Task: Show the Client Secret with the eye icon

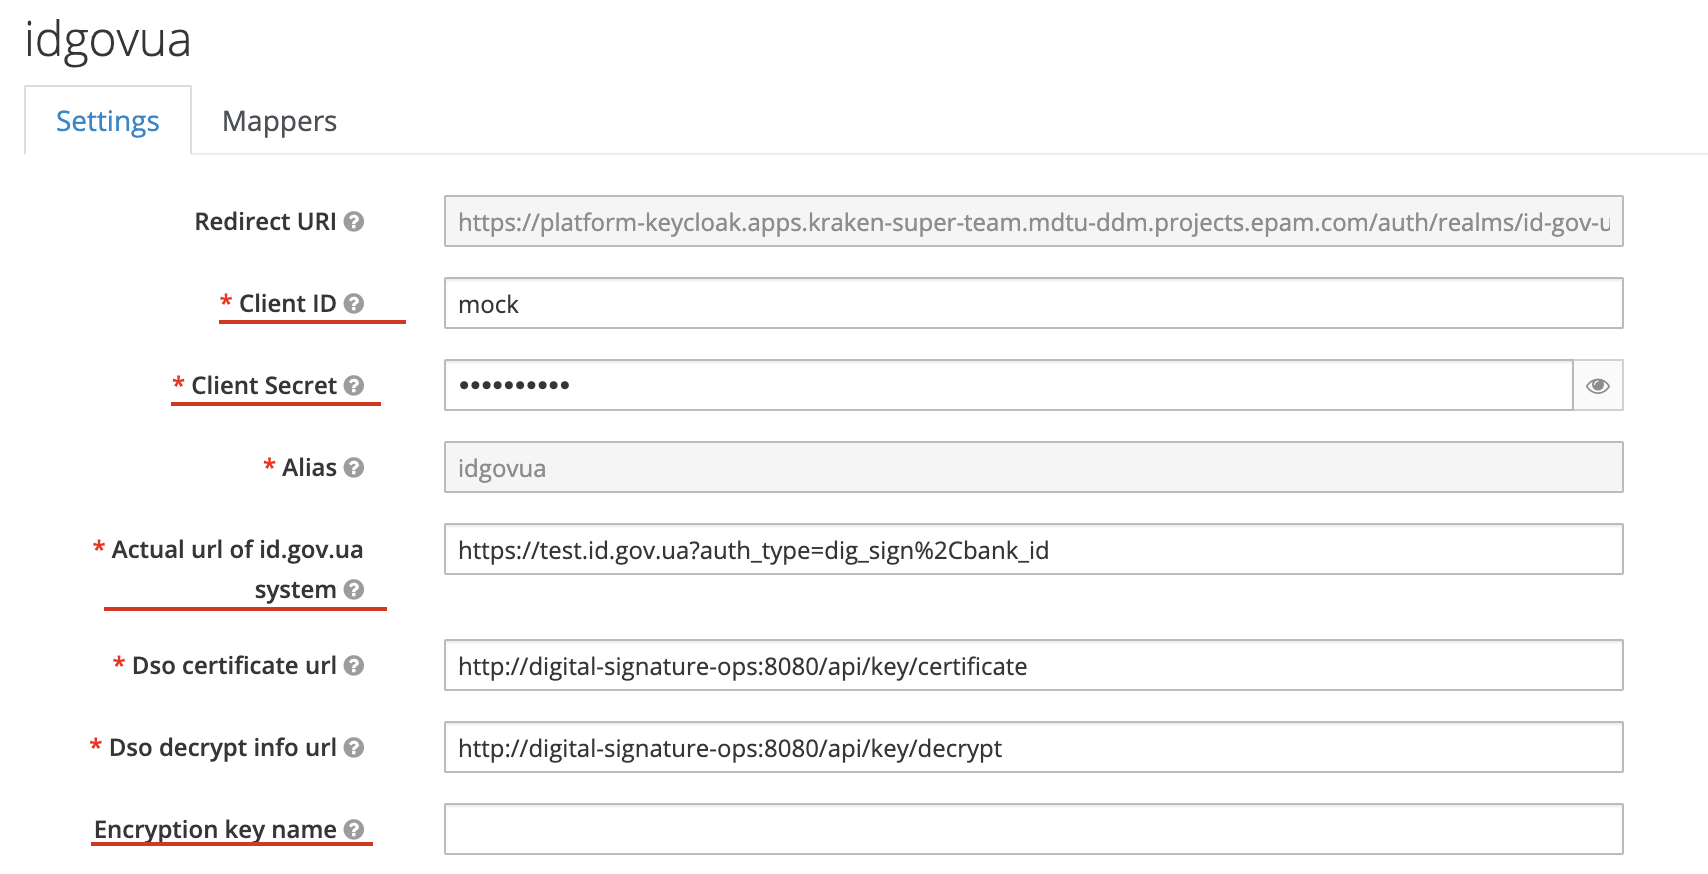Action: [1597, 386]
